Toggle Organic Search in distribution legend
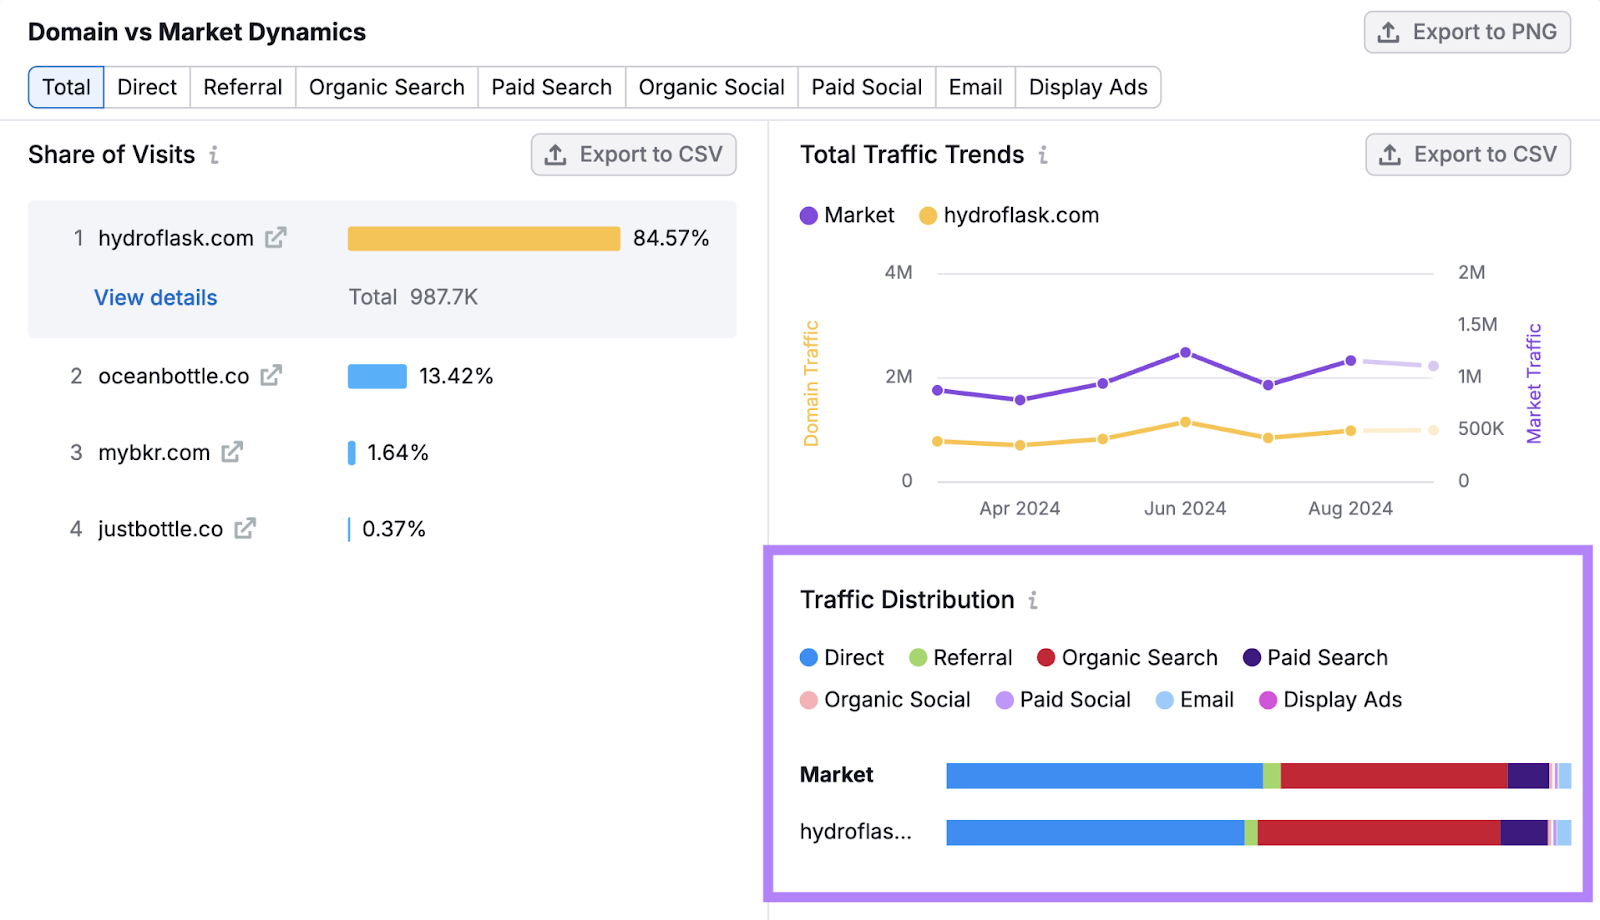 click(x=1127, y=657)
